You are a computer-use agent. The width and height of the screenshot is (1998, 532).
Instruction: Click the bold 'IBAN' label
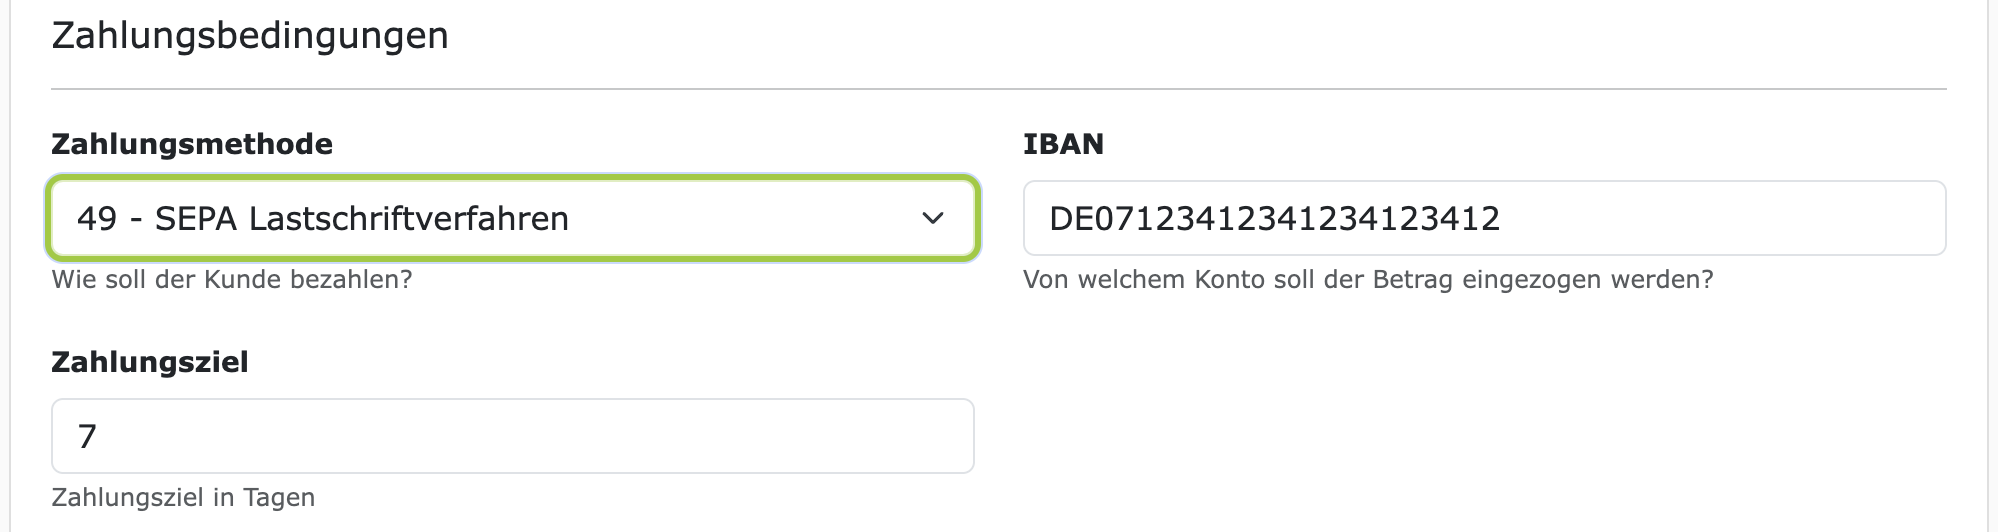pos(1063,144)
